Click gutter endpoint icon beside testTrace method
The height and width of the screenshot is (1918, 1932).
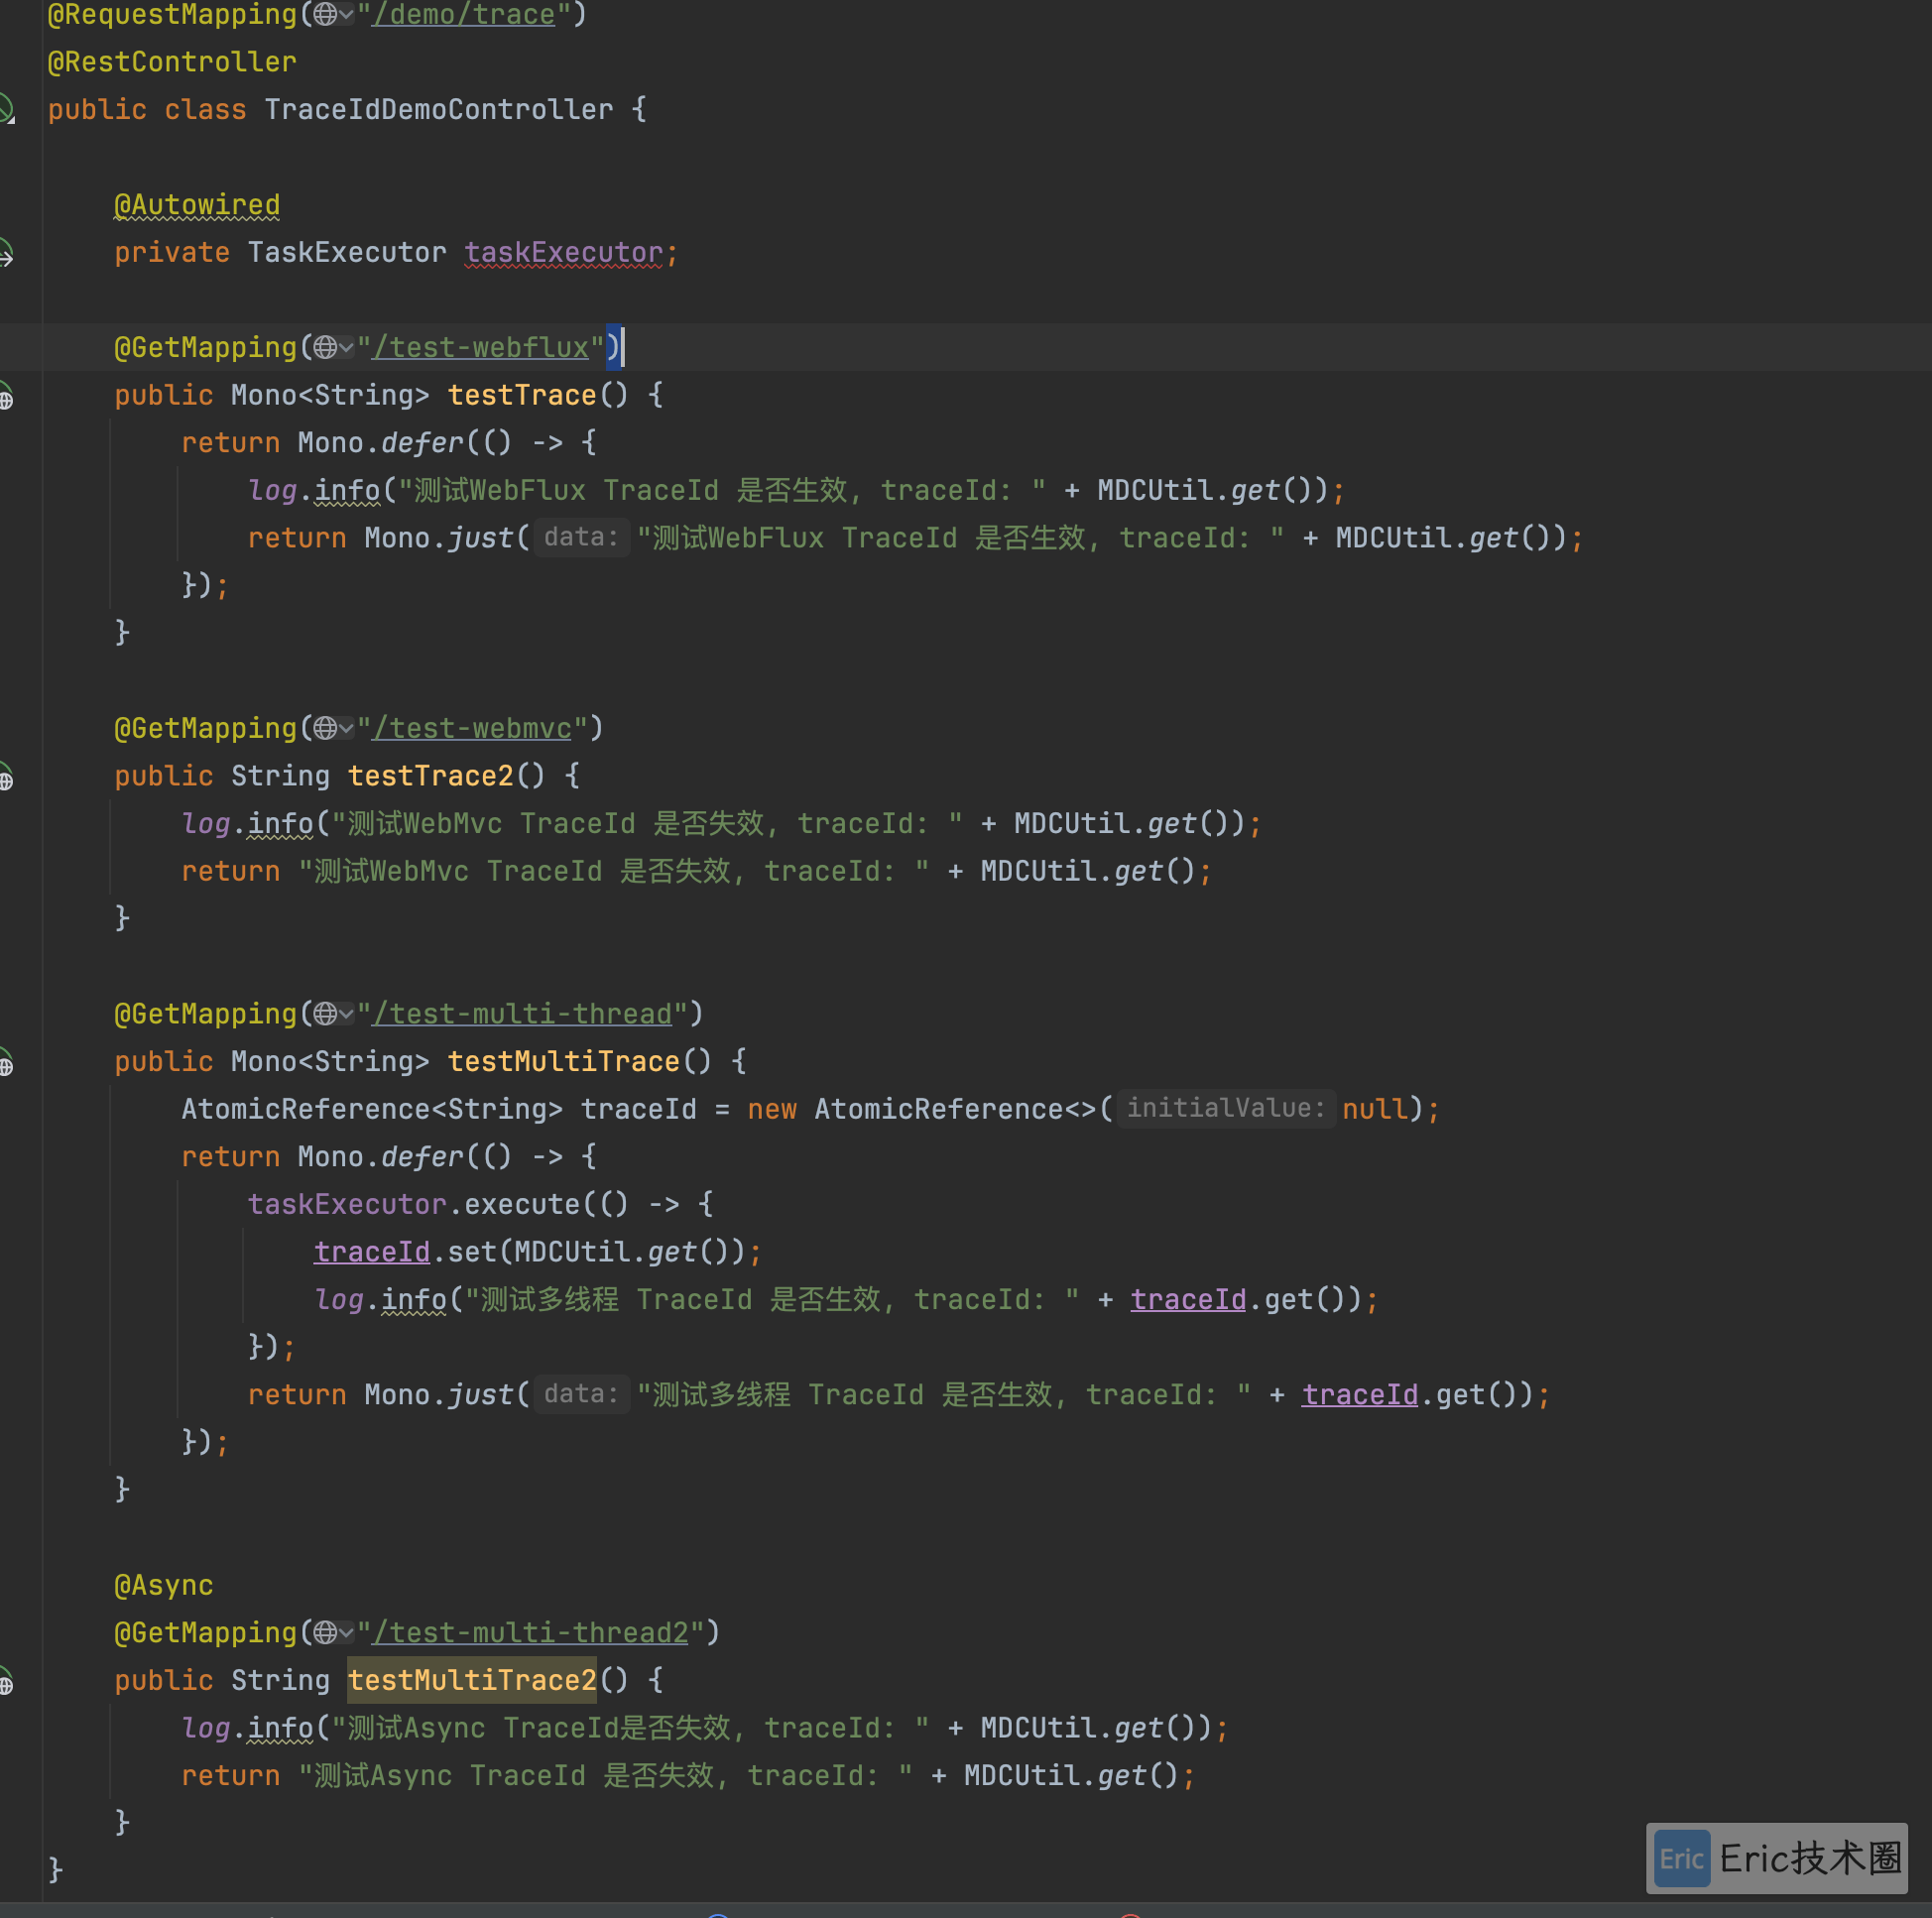(x=6, y=396)
